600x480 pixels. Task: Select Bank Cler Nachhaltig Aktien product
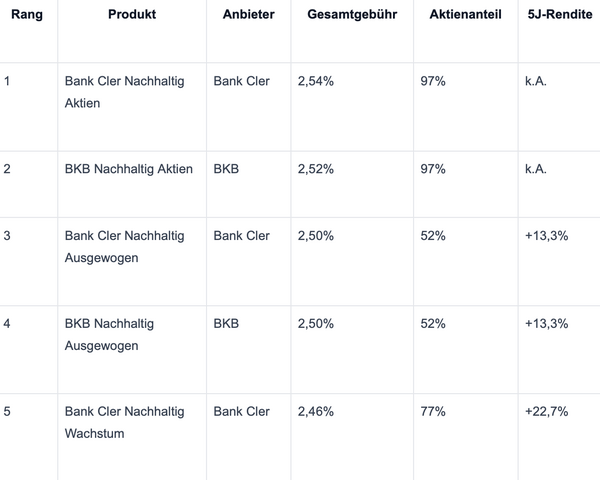124,91
